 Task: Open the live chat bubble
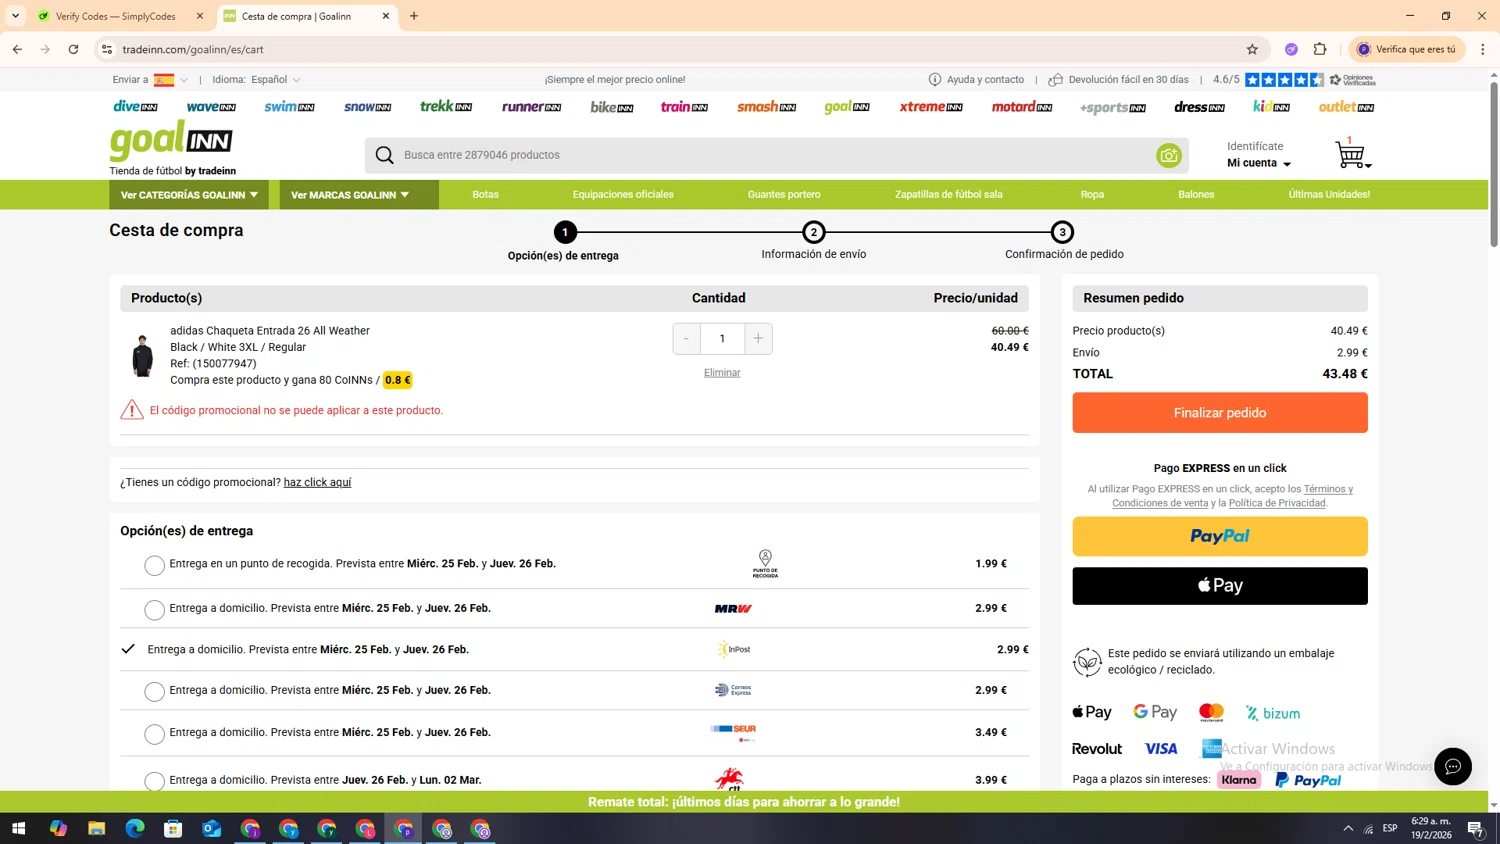coord(1452,766)
